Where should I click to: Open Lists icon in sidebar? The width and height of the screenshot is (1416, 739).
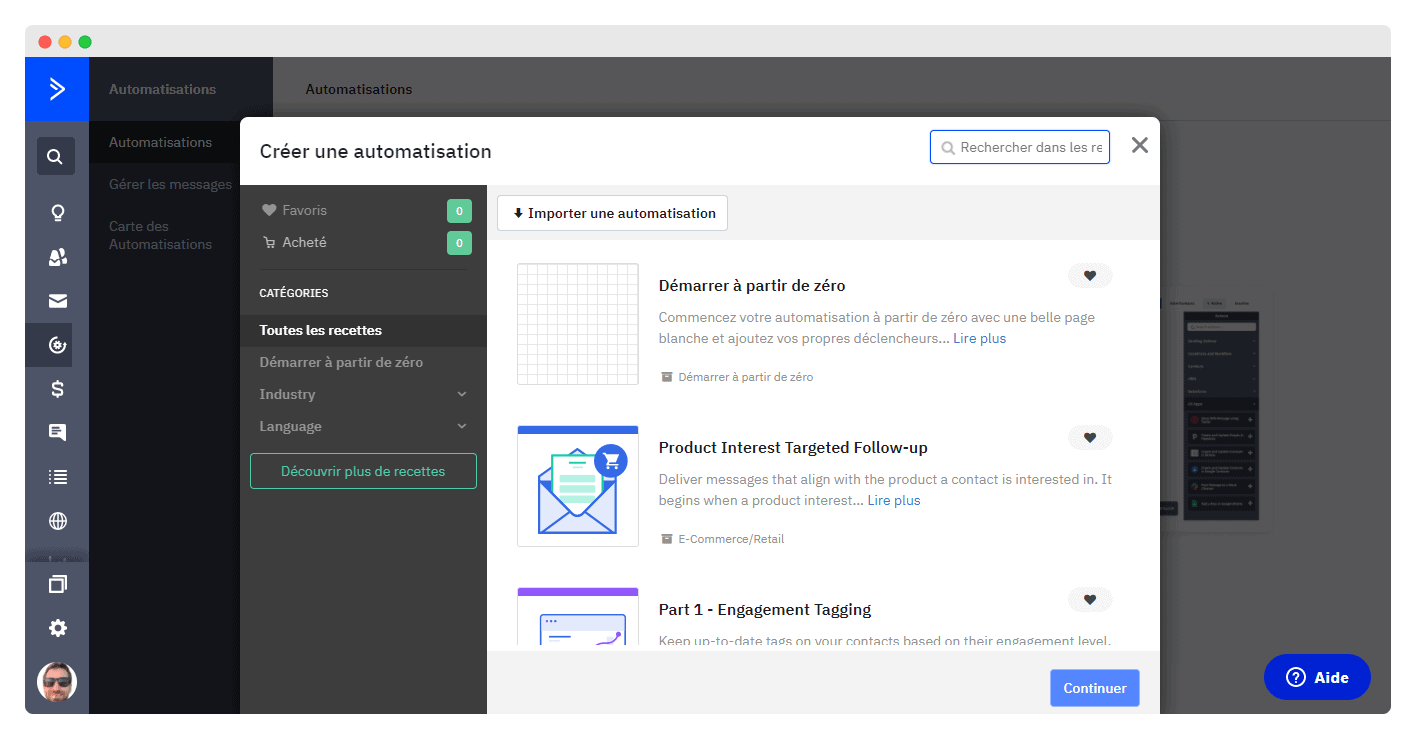point(58,477)
